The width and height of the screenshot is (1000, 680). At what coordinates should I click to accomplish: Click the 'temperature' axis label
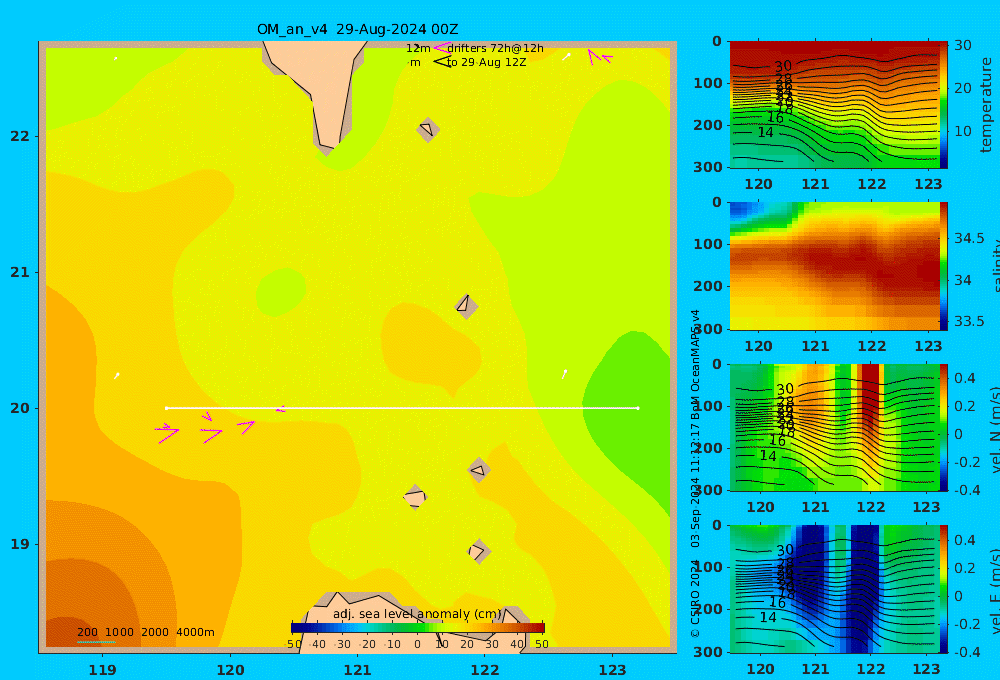point(986,105)
